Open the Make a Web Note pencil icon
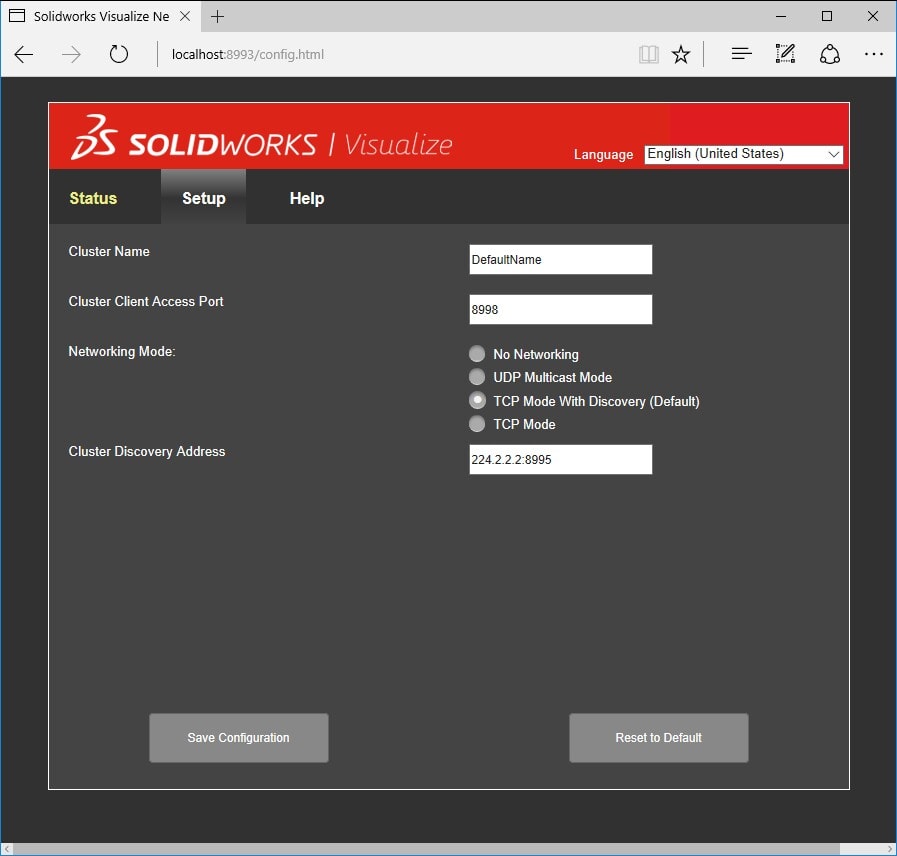The image size is (897, 856). (x=785, y=54)
